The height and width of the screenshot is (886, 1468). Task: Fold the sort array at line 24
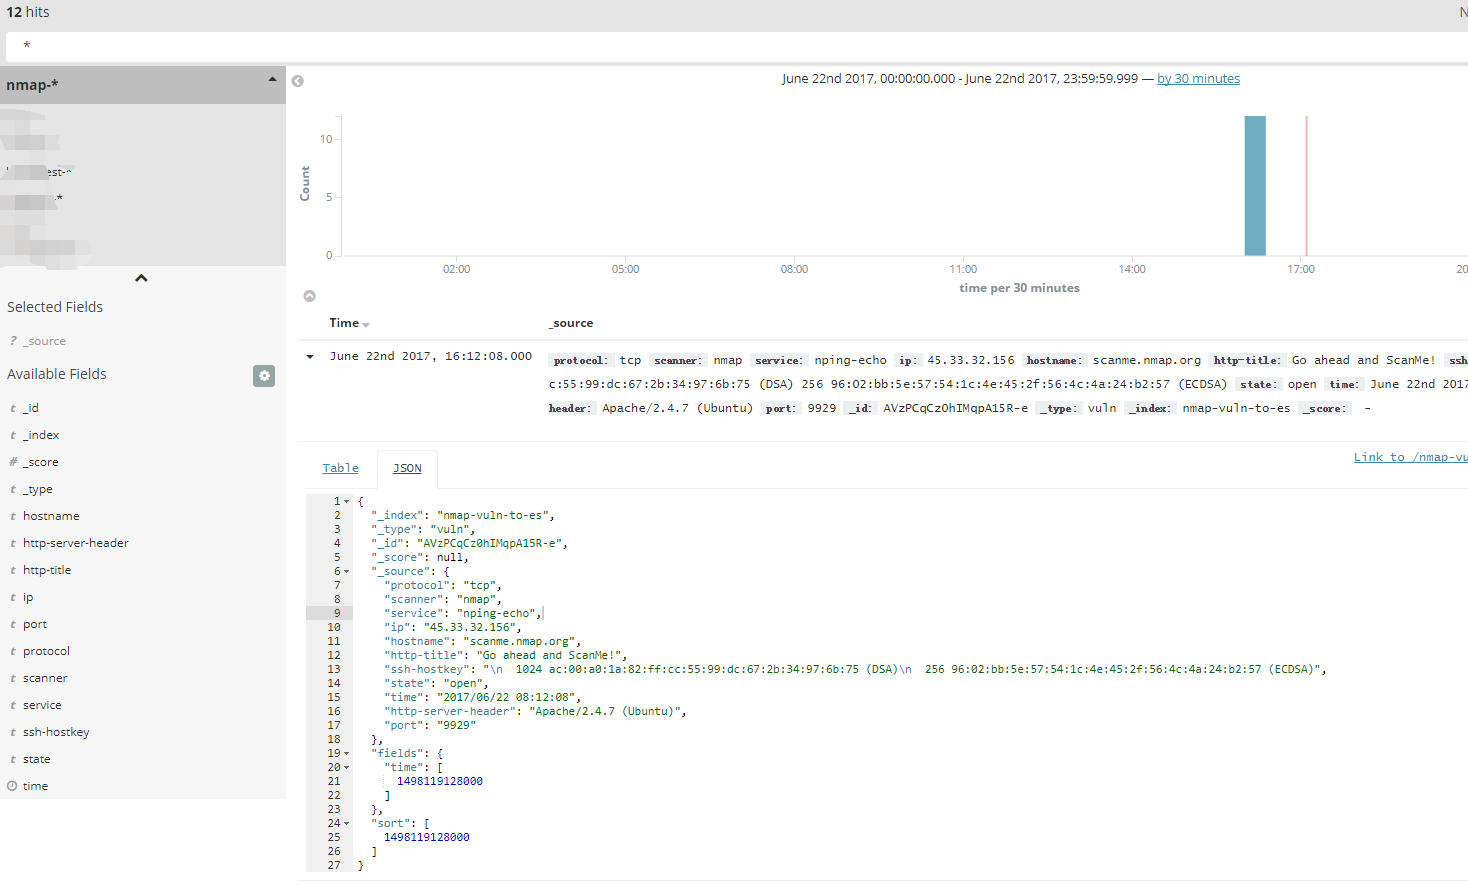pyautogui.click(x=347, y=823)
